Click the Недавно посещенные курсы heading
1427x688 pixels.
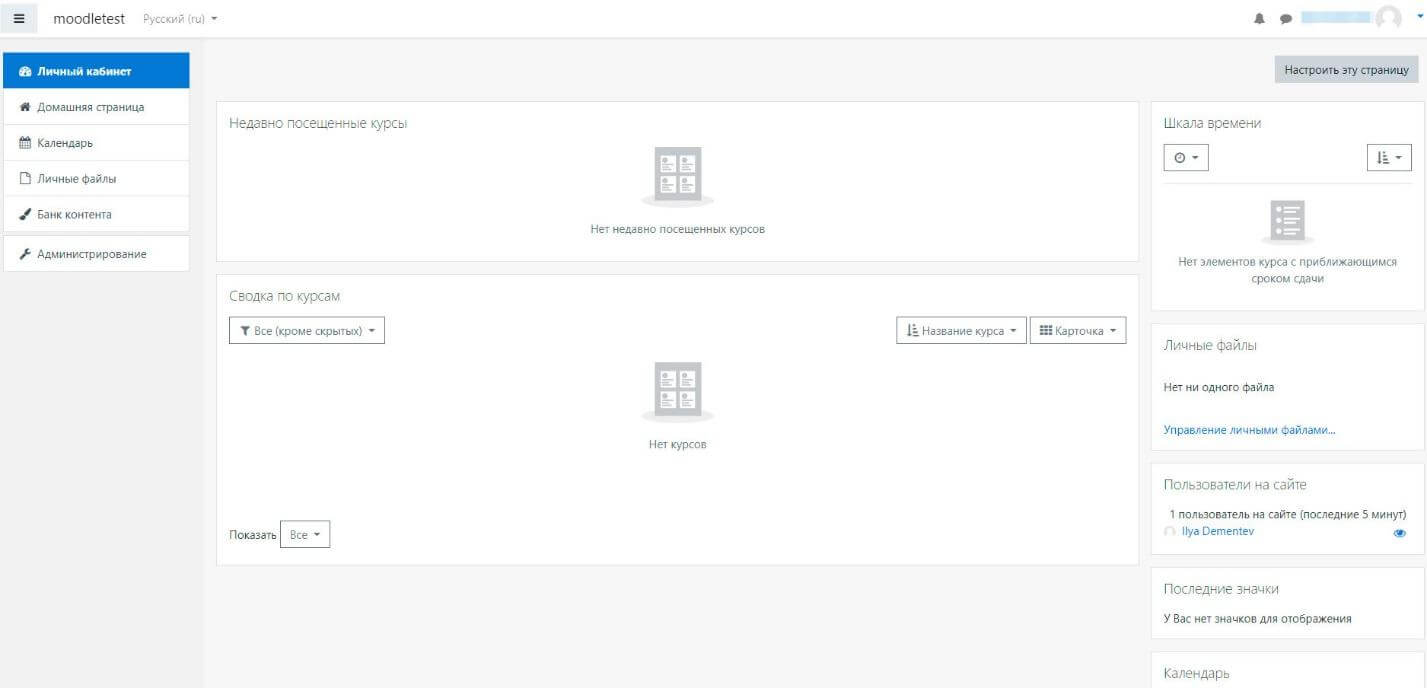[x=318, y=124]
